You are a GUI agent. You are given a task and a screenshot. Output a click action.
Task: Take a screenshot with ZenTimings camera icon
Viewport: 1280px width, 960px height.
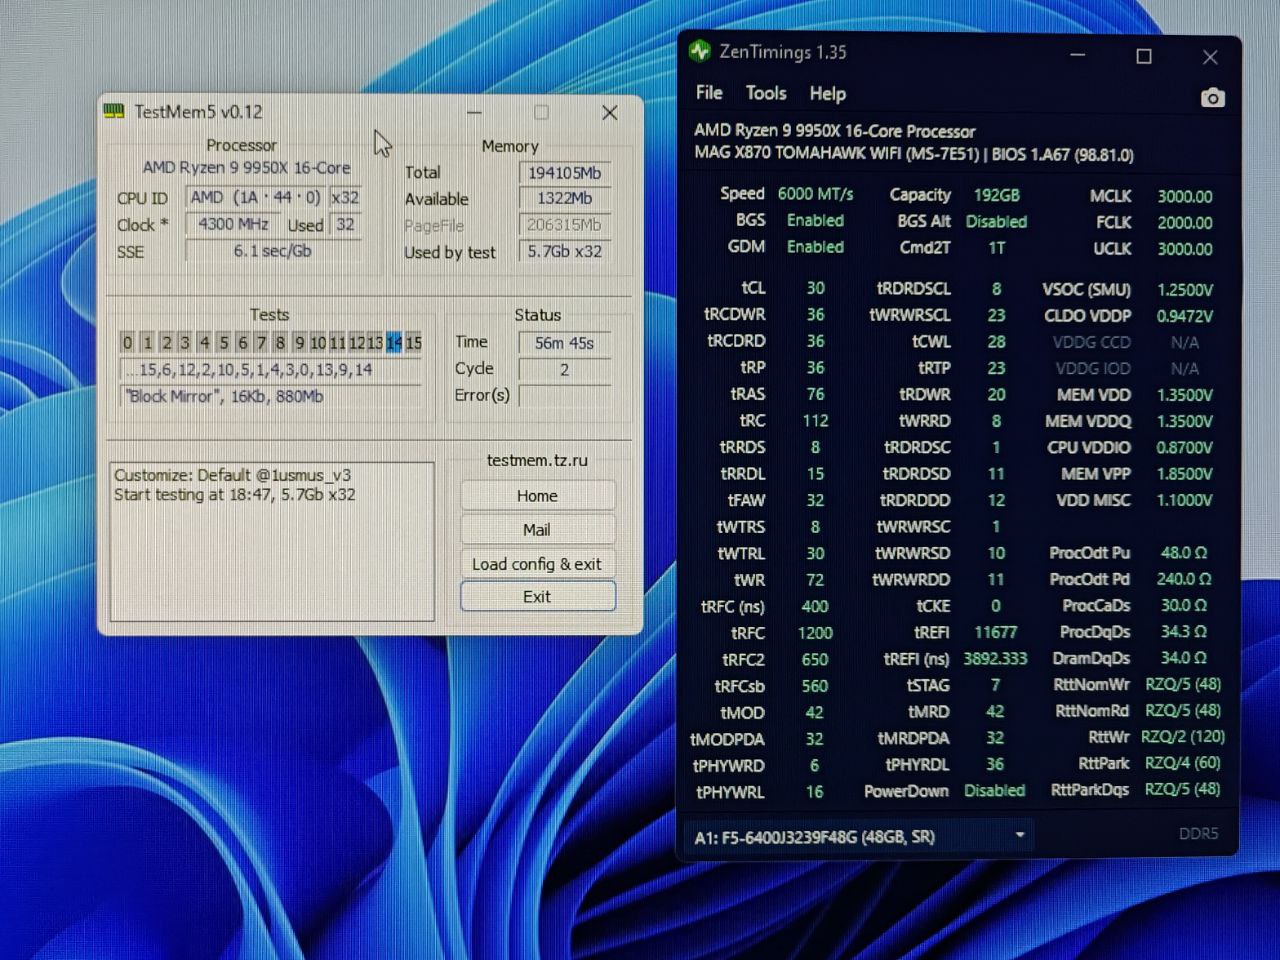tap(1212, 97)
